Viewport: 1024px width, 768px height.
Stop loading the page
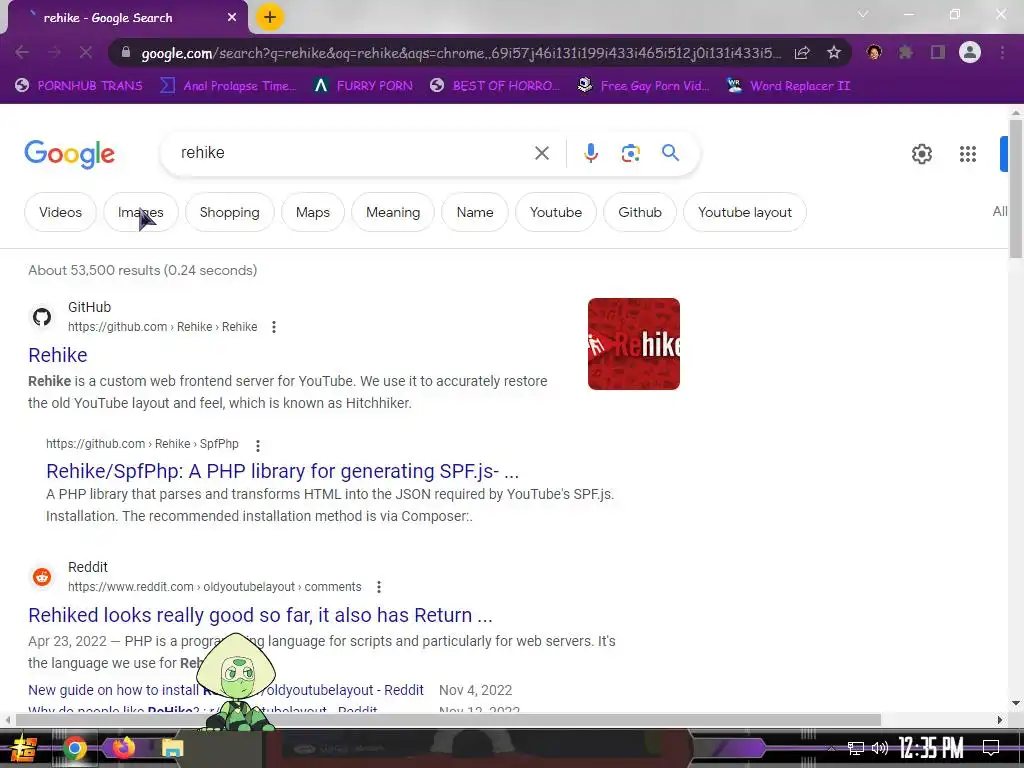86,52
